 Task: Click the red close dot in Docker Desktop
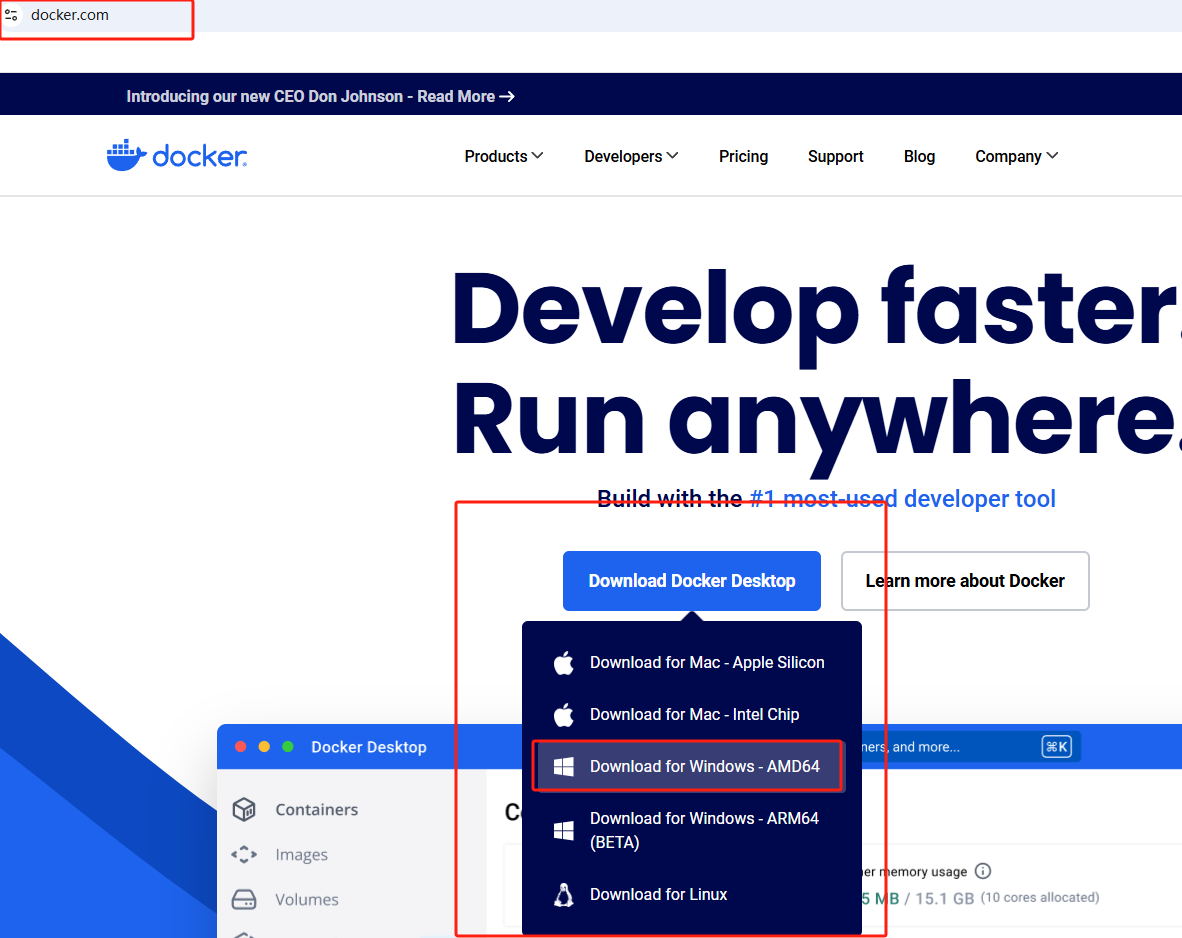click(240, 746)
